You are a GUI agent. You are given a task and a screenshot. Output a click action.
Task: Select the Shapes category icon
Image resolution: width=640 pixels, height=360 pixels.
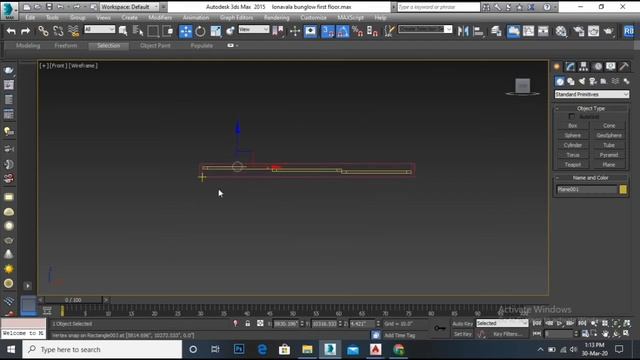pos(571,82)
